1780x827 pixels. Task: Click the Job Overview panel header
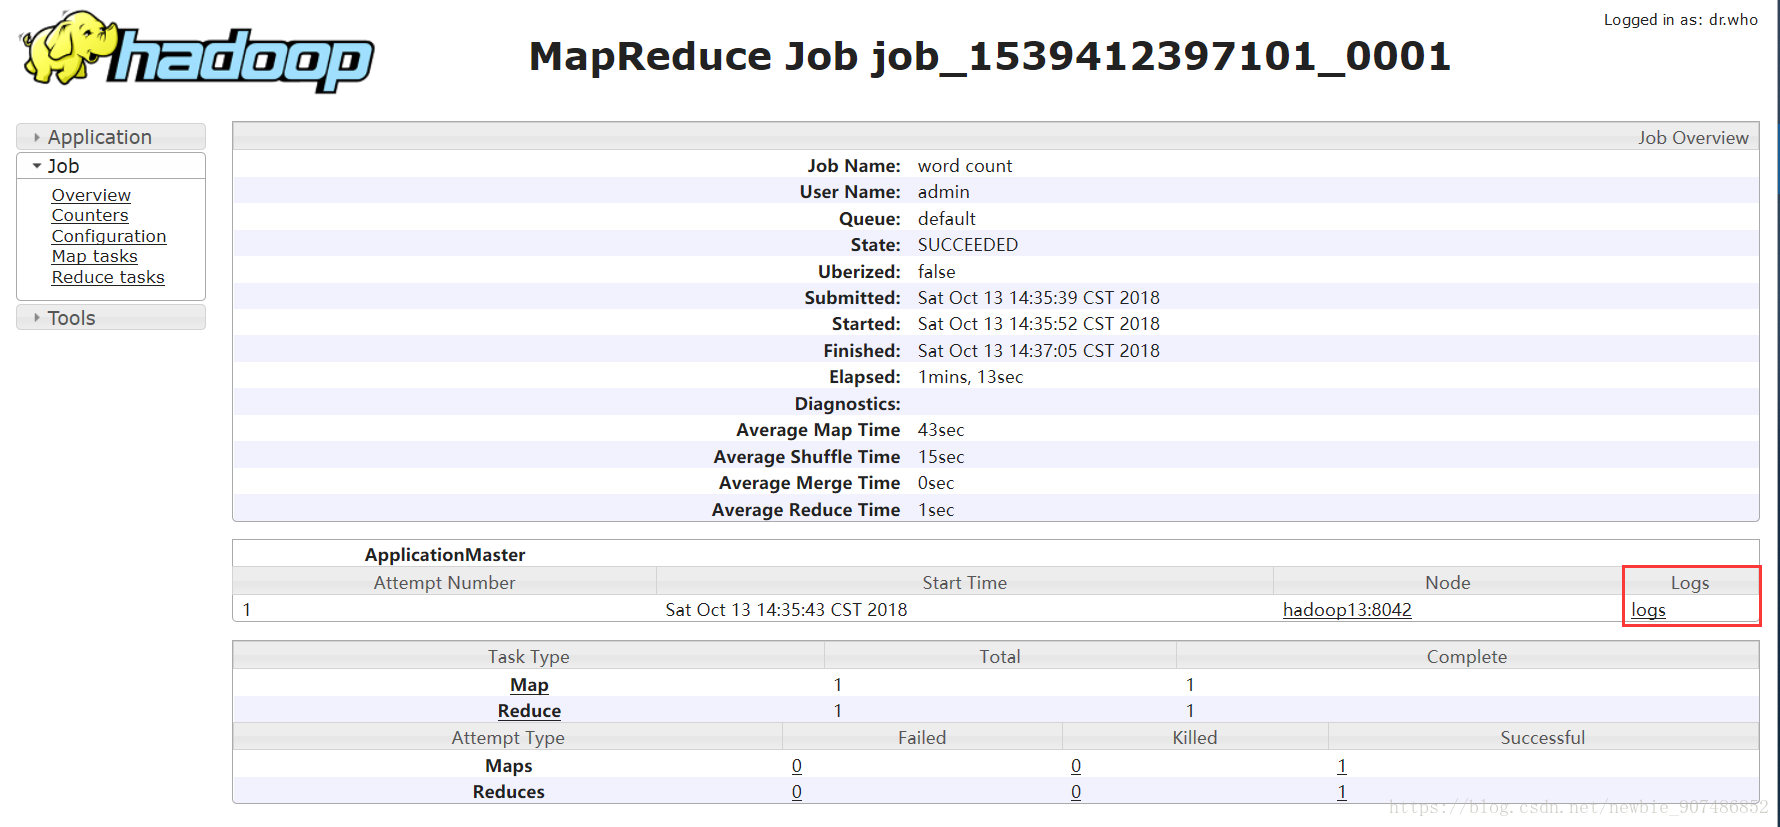click(x=996, y=137)
